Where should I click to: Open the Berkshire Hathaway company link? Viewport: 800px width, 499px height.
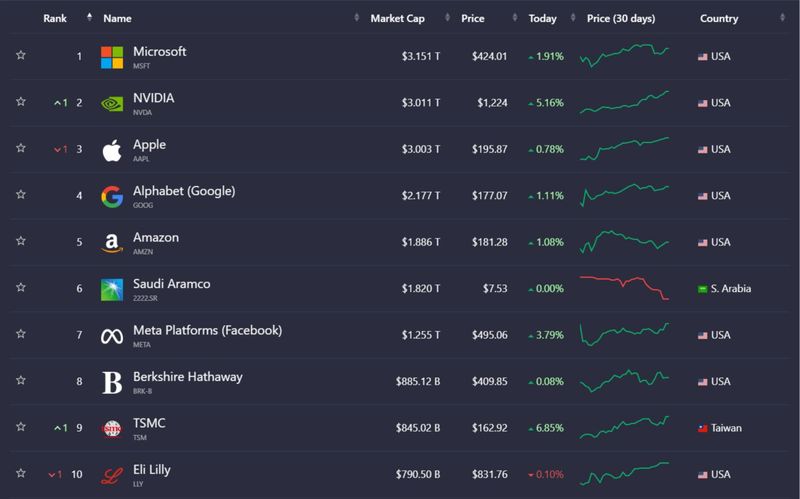[188, 377]
